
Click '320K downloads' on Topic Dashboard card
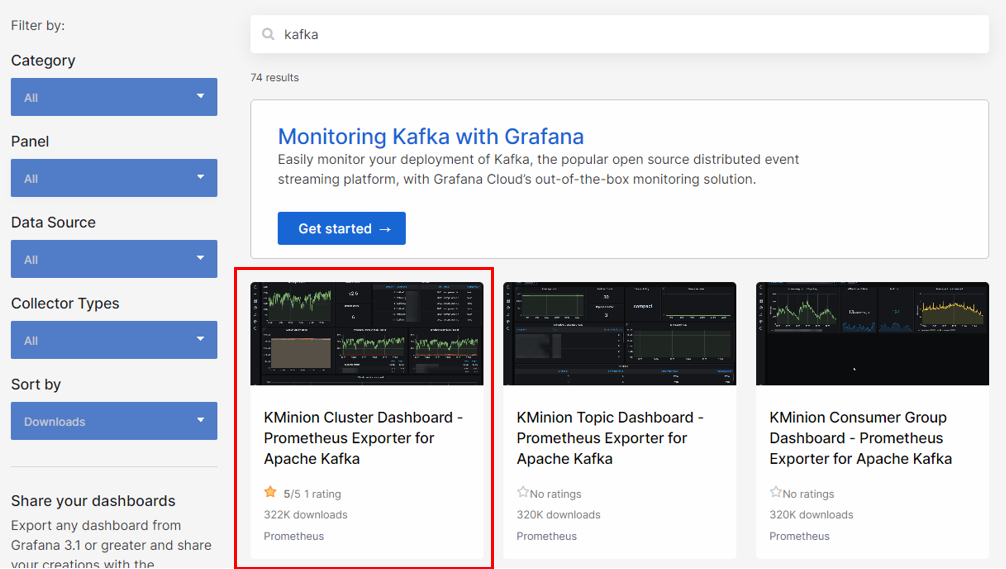click(558, 515)
